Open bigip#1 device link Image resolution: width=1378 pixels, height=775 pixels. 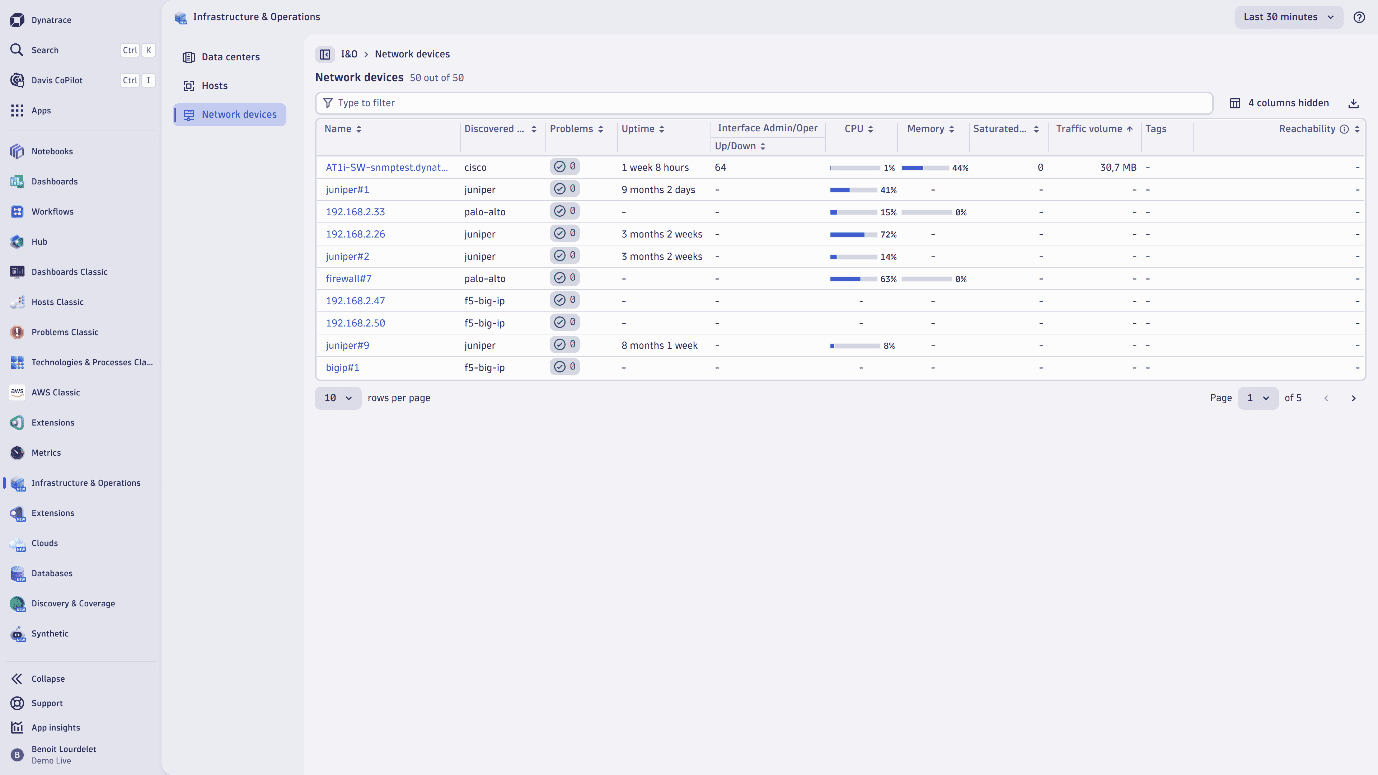343,368
